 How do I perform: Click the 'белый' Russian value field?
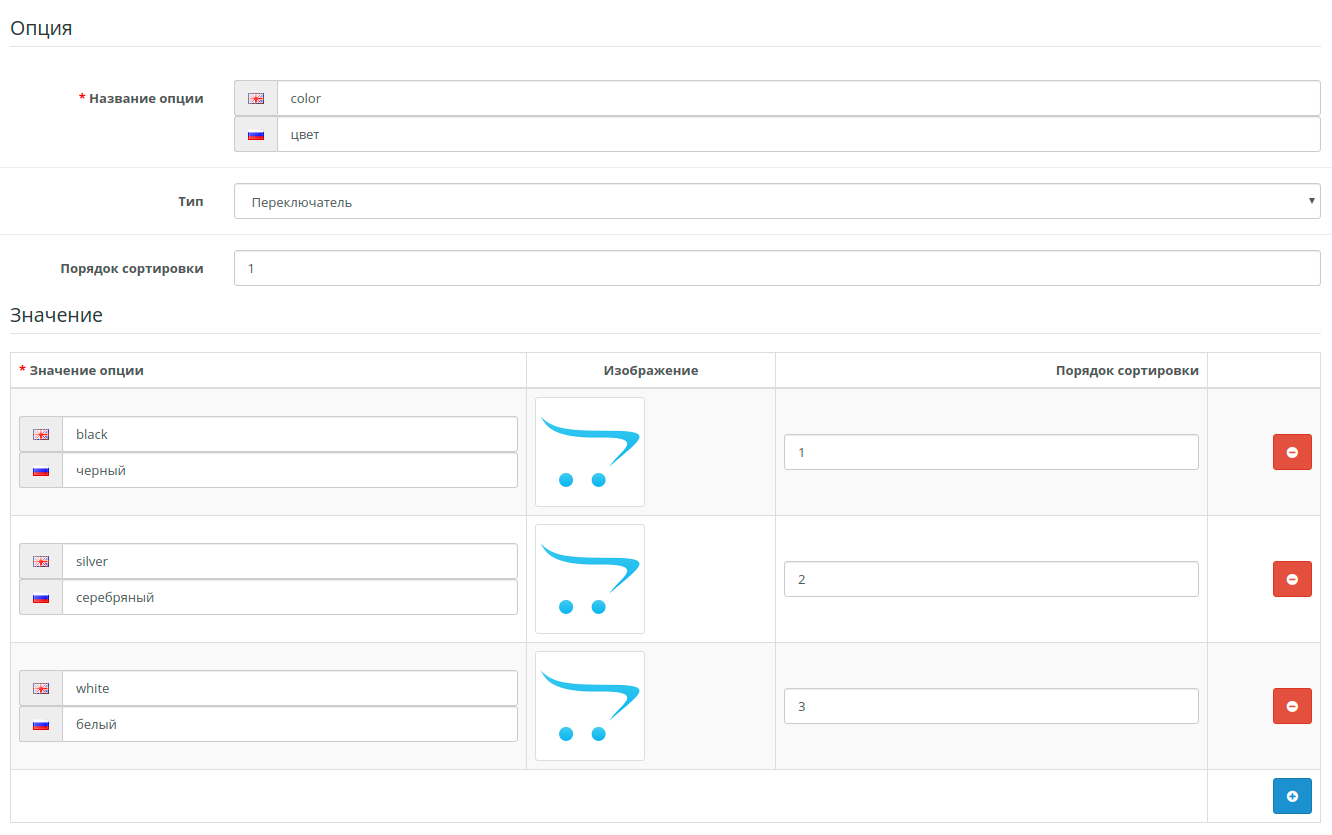click(289, 724)
